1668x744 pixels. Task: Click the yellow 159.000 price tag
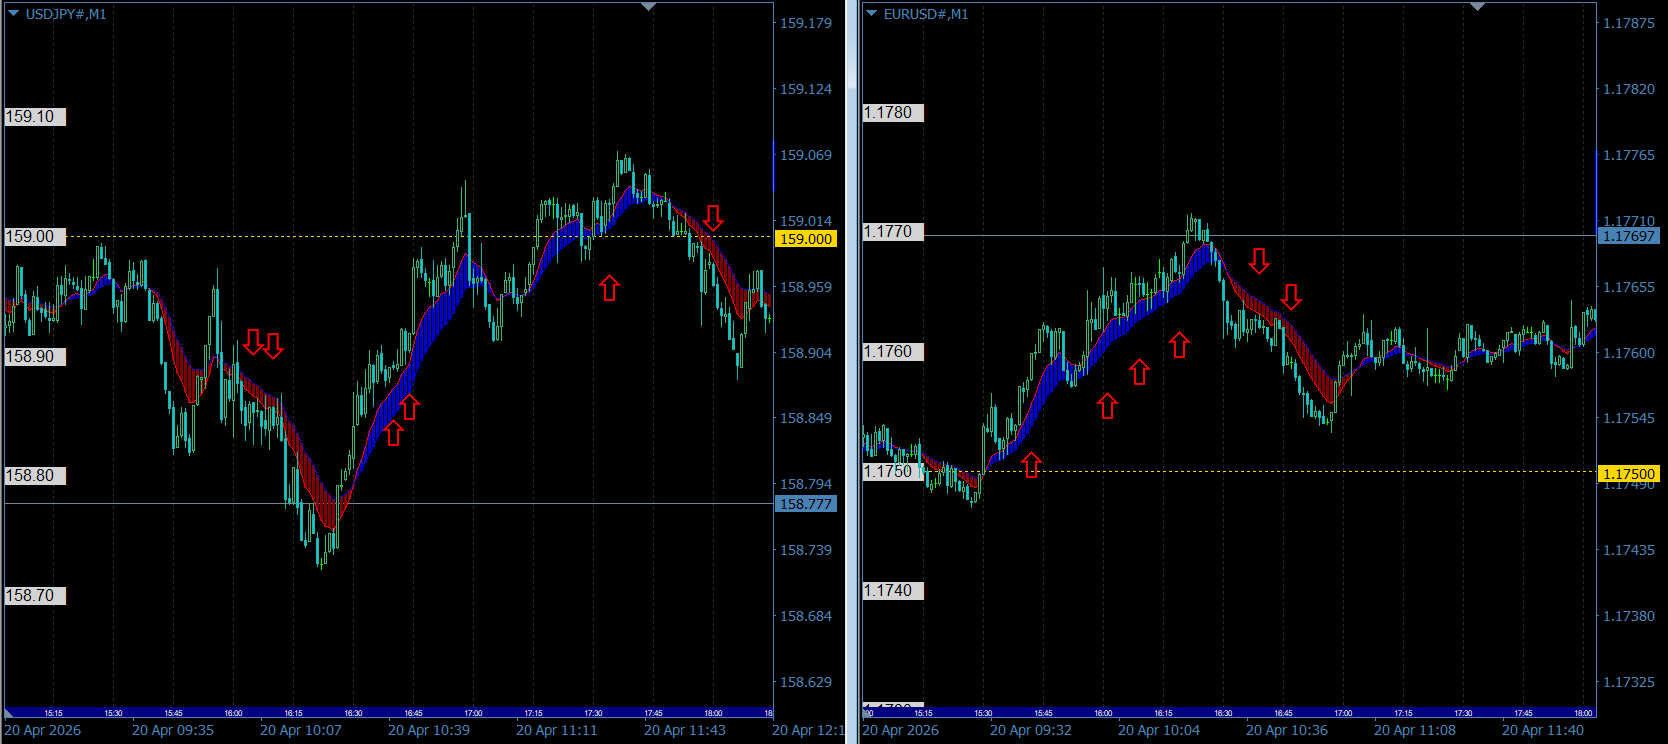pyautogui.click(x=805, y=239)
